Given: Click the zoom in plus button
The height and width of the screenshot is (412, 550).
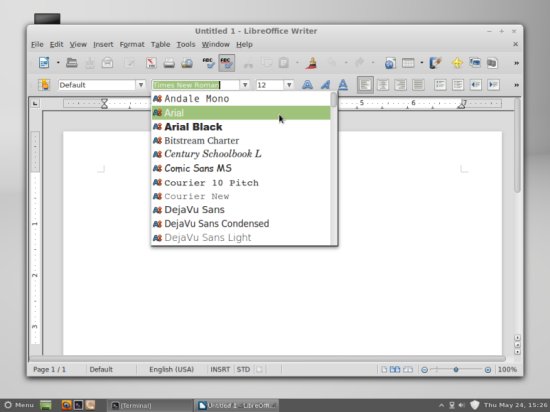Looking at the screenshot, I should click(488, 370).
